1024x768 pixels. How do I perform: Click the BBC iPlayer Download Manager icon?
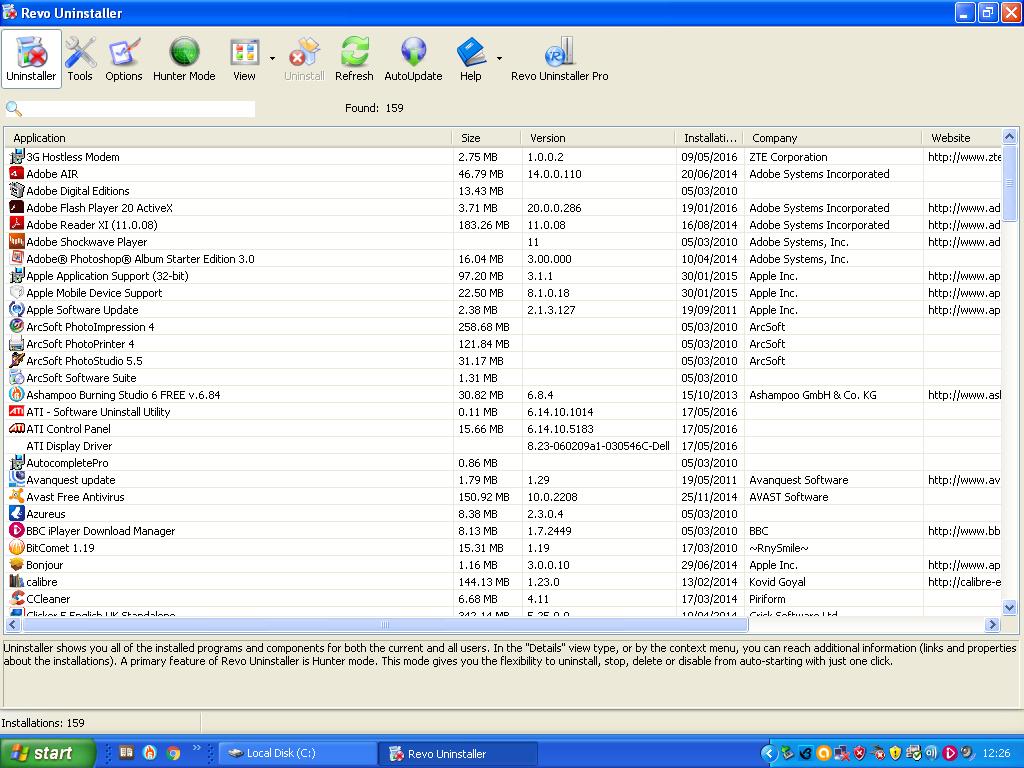(16, 530)
